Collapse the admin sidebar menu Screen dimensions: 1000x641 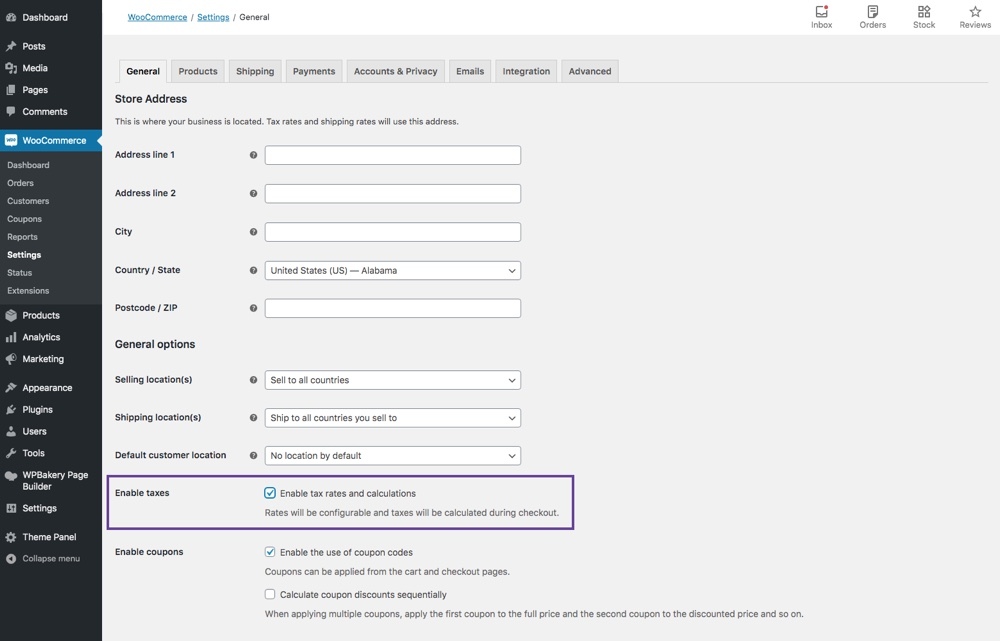point(50,558)
